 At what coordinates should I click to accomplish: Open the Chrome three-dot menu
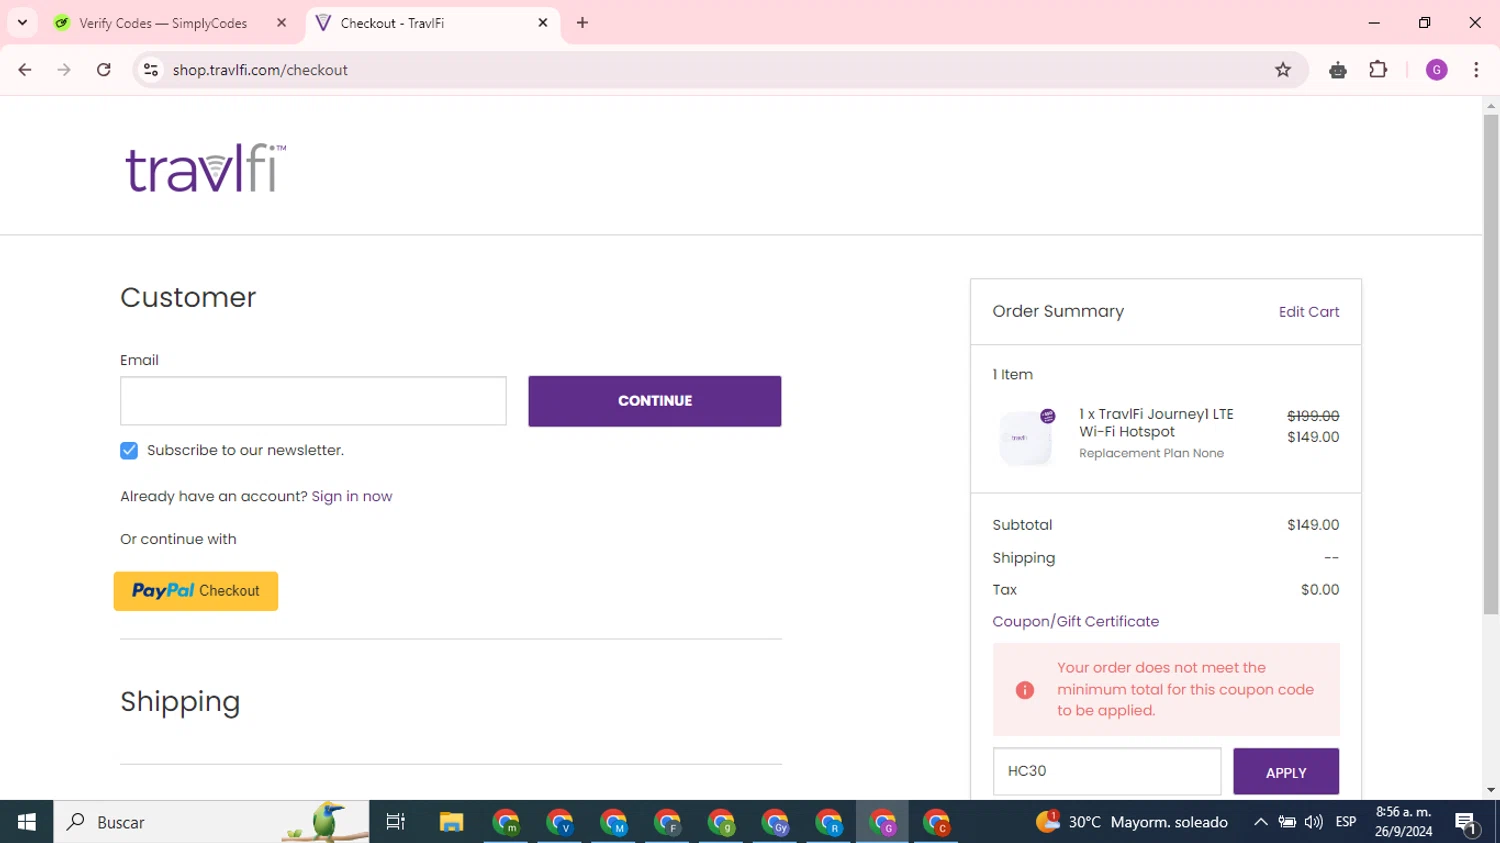(1476, 70)
